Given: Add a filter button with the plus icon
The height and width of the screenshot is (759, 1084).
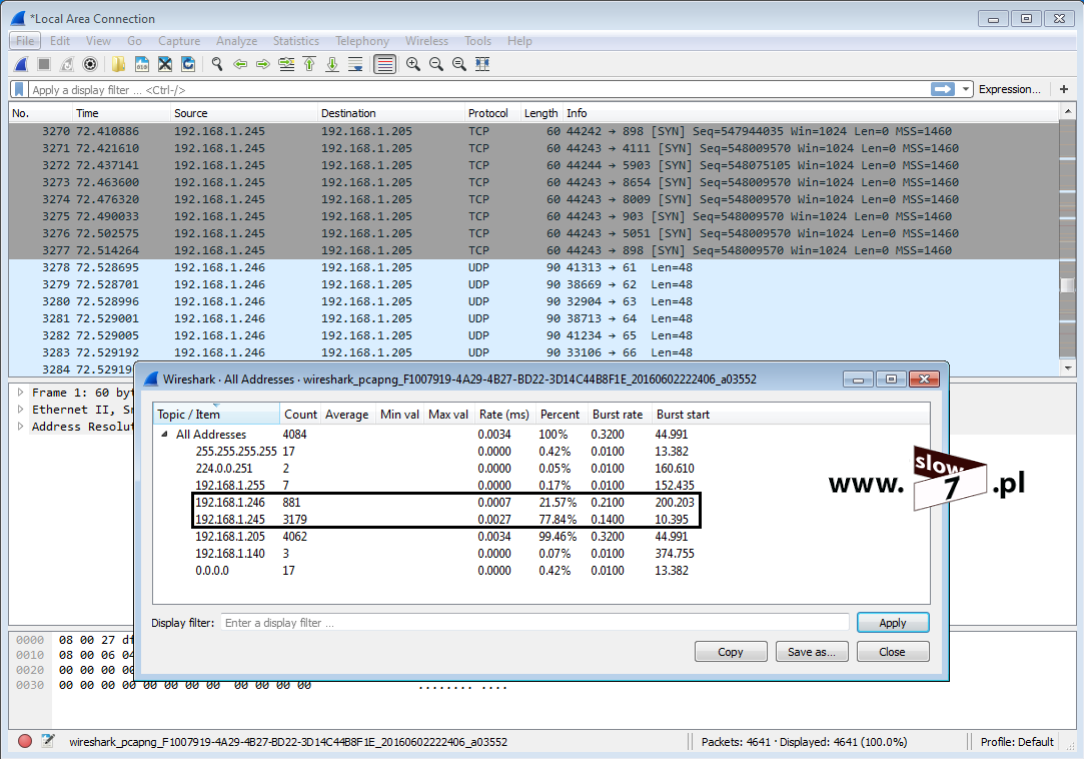Looking at the screenshot, I should click(x=1064, y=89).
